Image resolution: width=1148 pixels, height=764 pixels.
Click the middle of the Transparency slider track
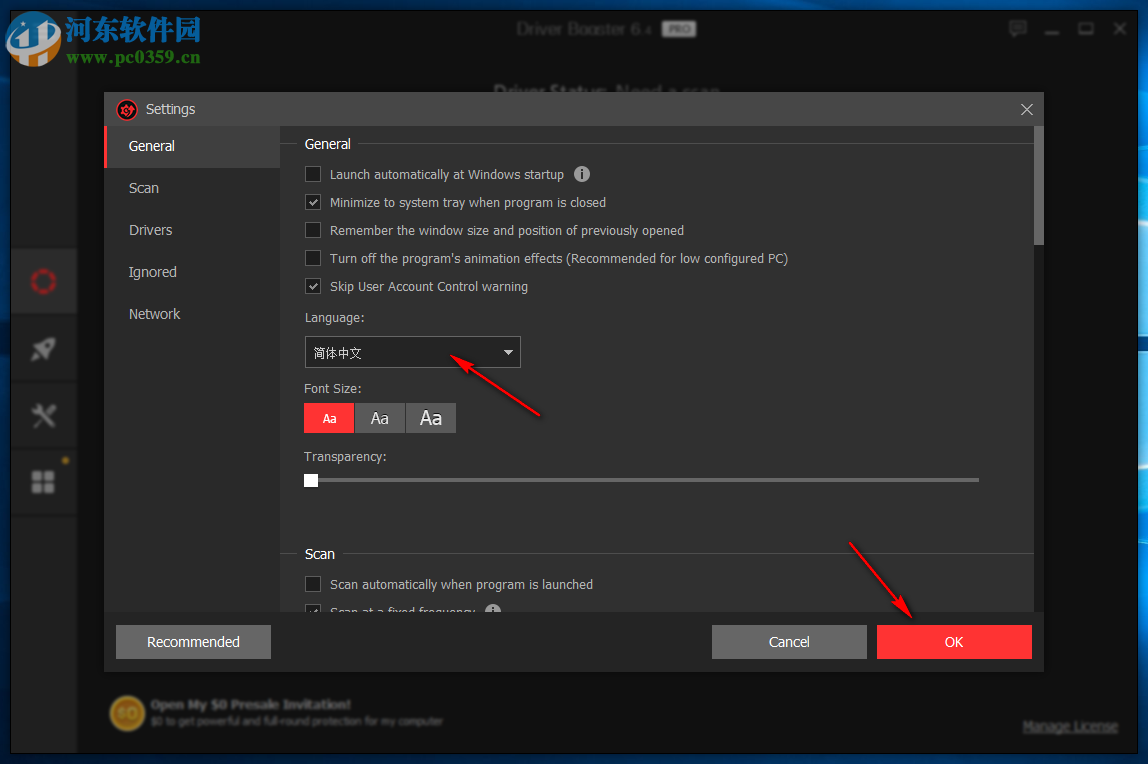641,480
